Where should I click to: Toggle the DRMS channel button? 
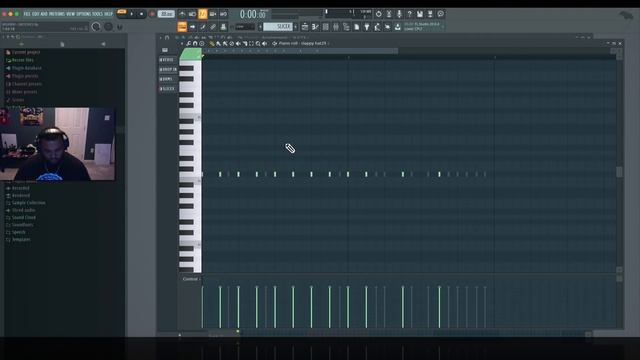(167, 79)
